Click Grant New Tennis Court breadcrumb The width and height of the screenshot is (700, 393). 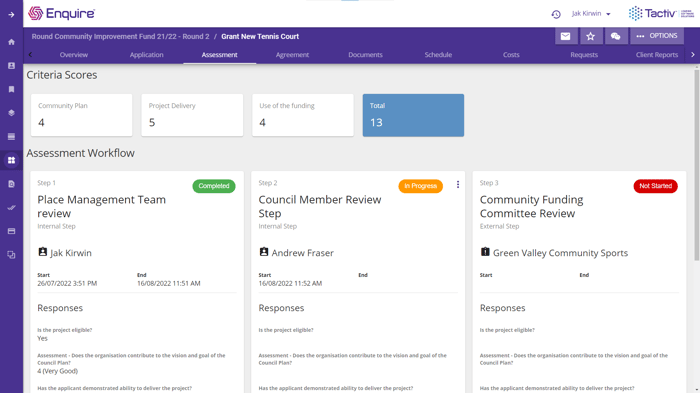(x=260, y=37)
